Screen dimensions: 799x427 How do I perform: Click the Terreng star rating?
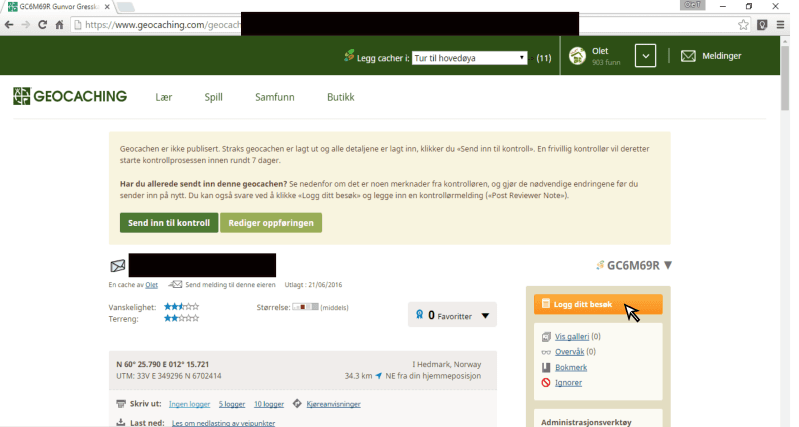181,318
